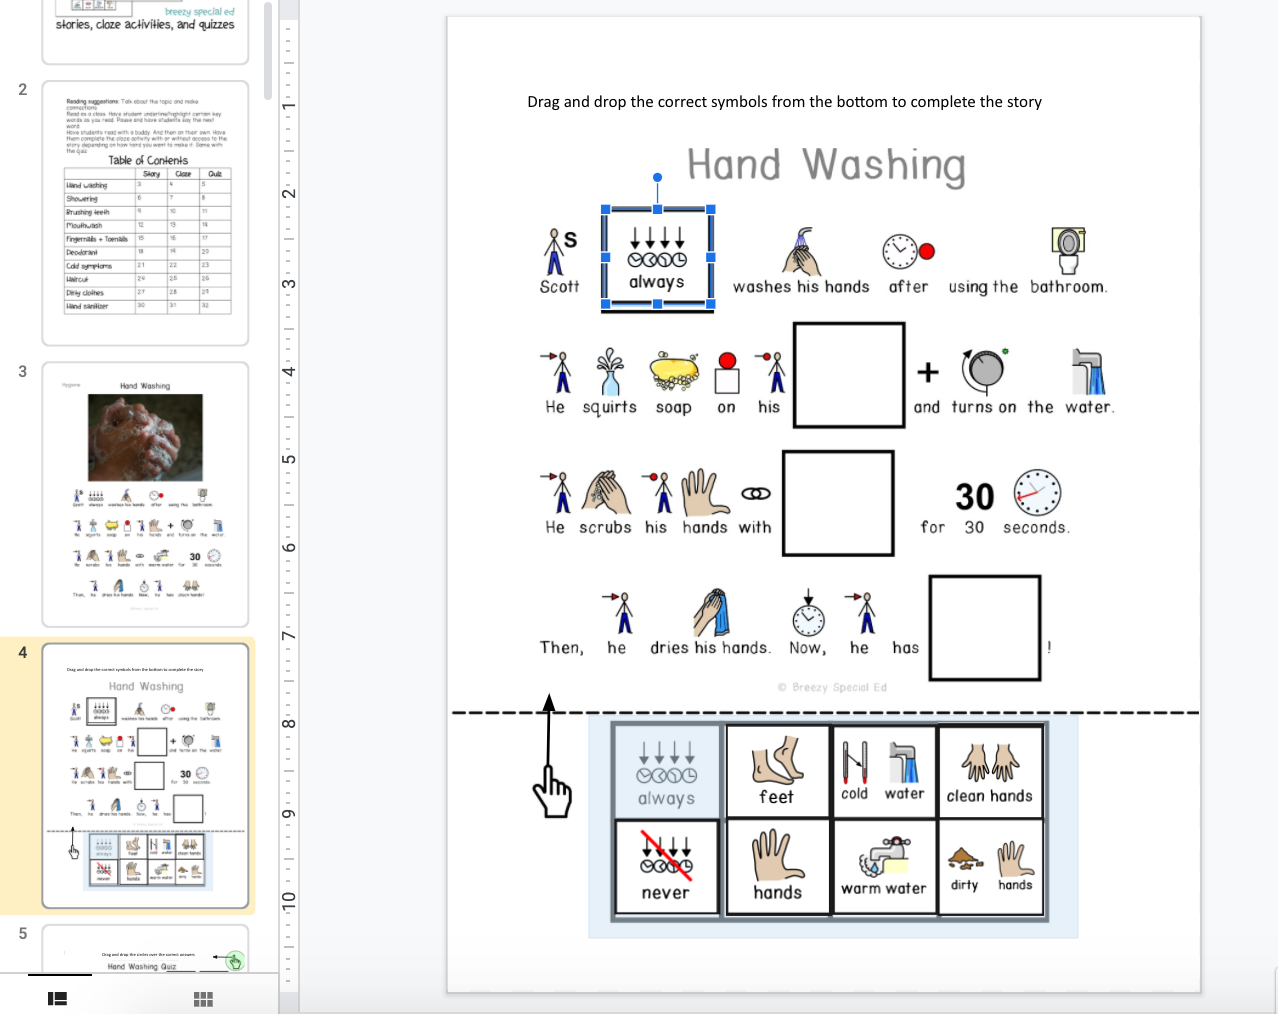Open slide 5 with the Hand Washing Quiz
This screenshot has width=1278, height=1014.
[x=145, y=960]
